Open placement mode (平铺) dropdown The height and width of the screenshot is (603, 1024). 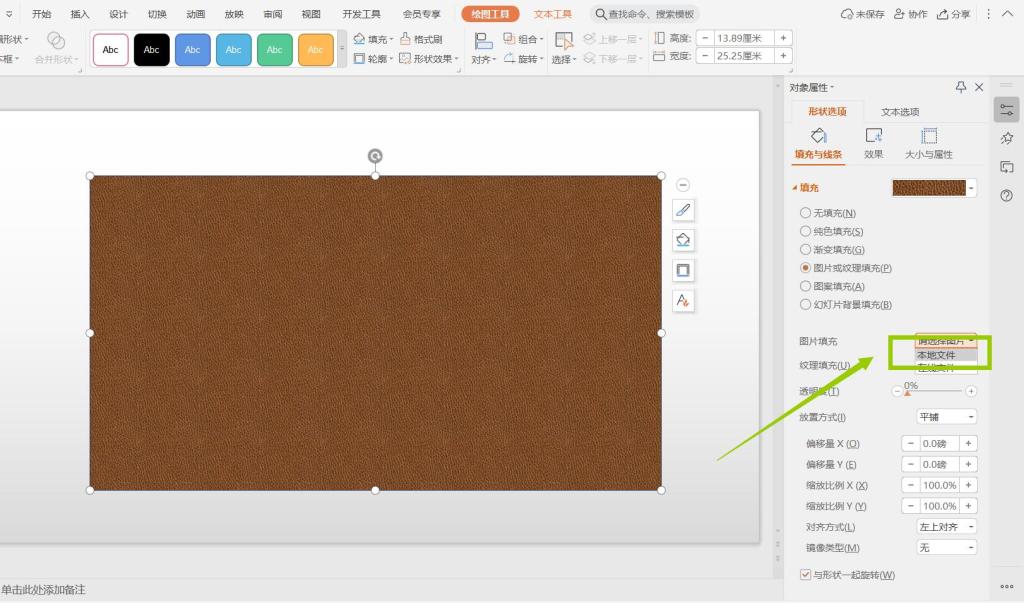[946, 417]
